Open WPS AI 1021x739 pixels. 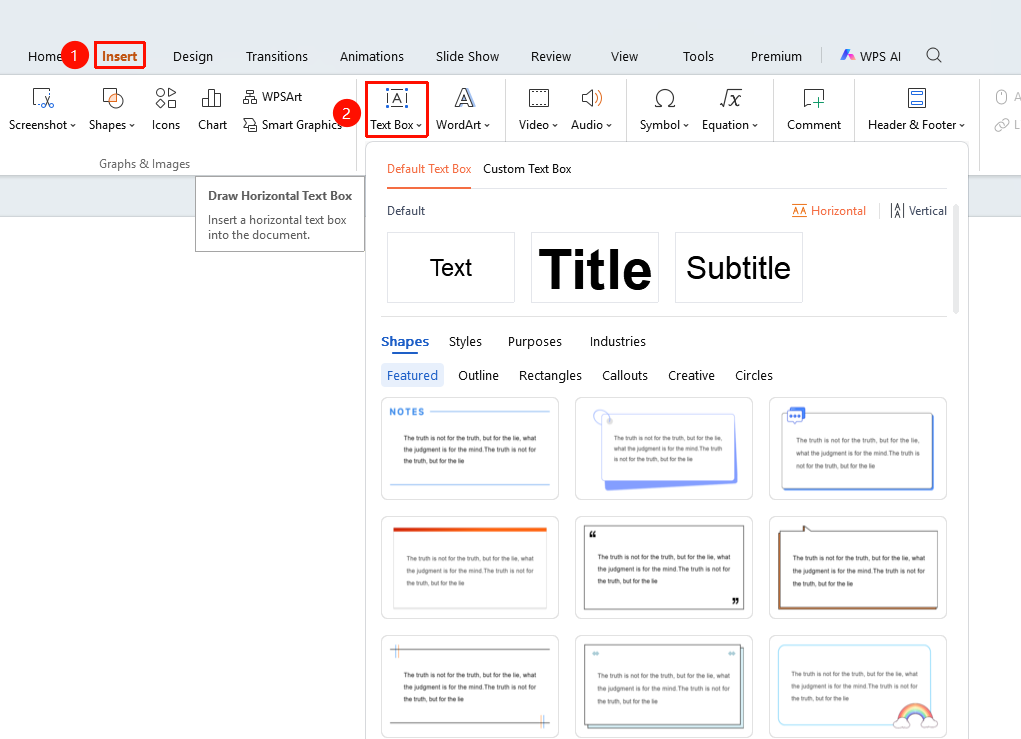pos(871,56)
